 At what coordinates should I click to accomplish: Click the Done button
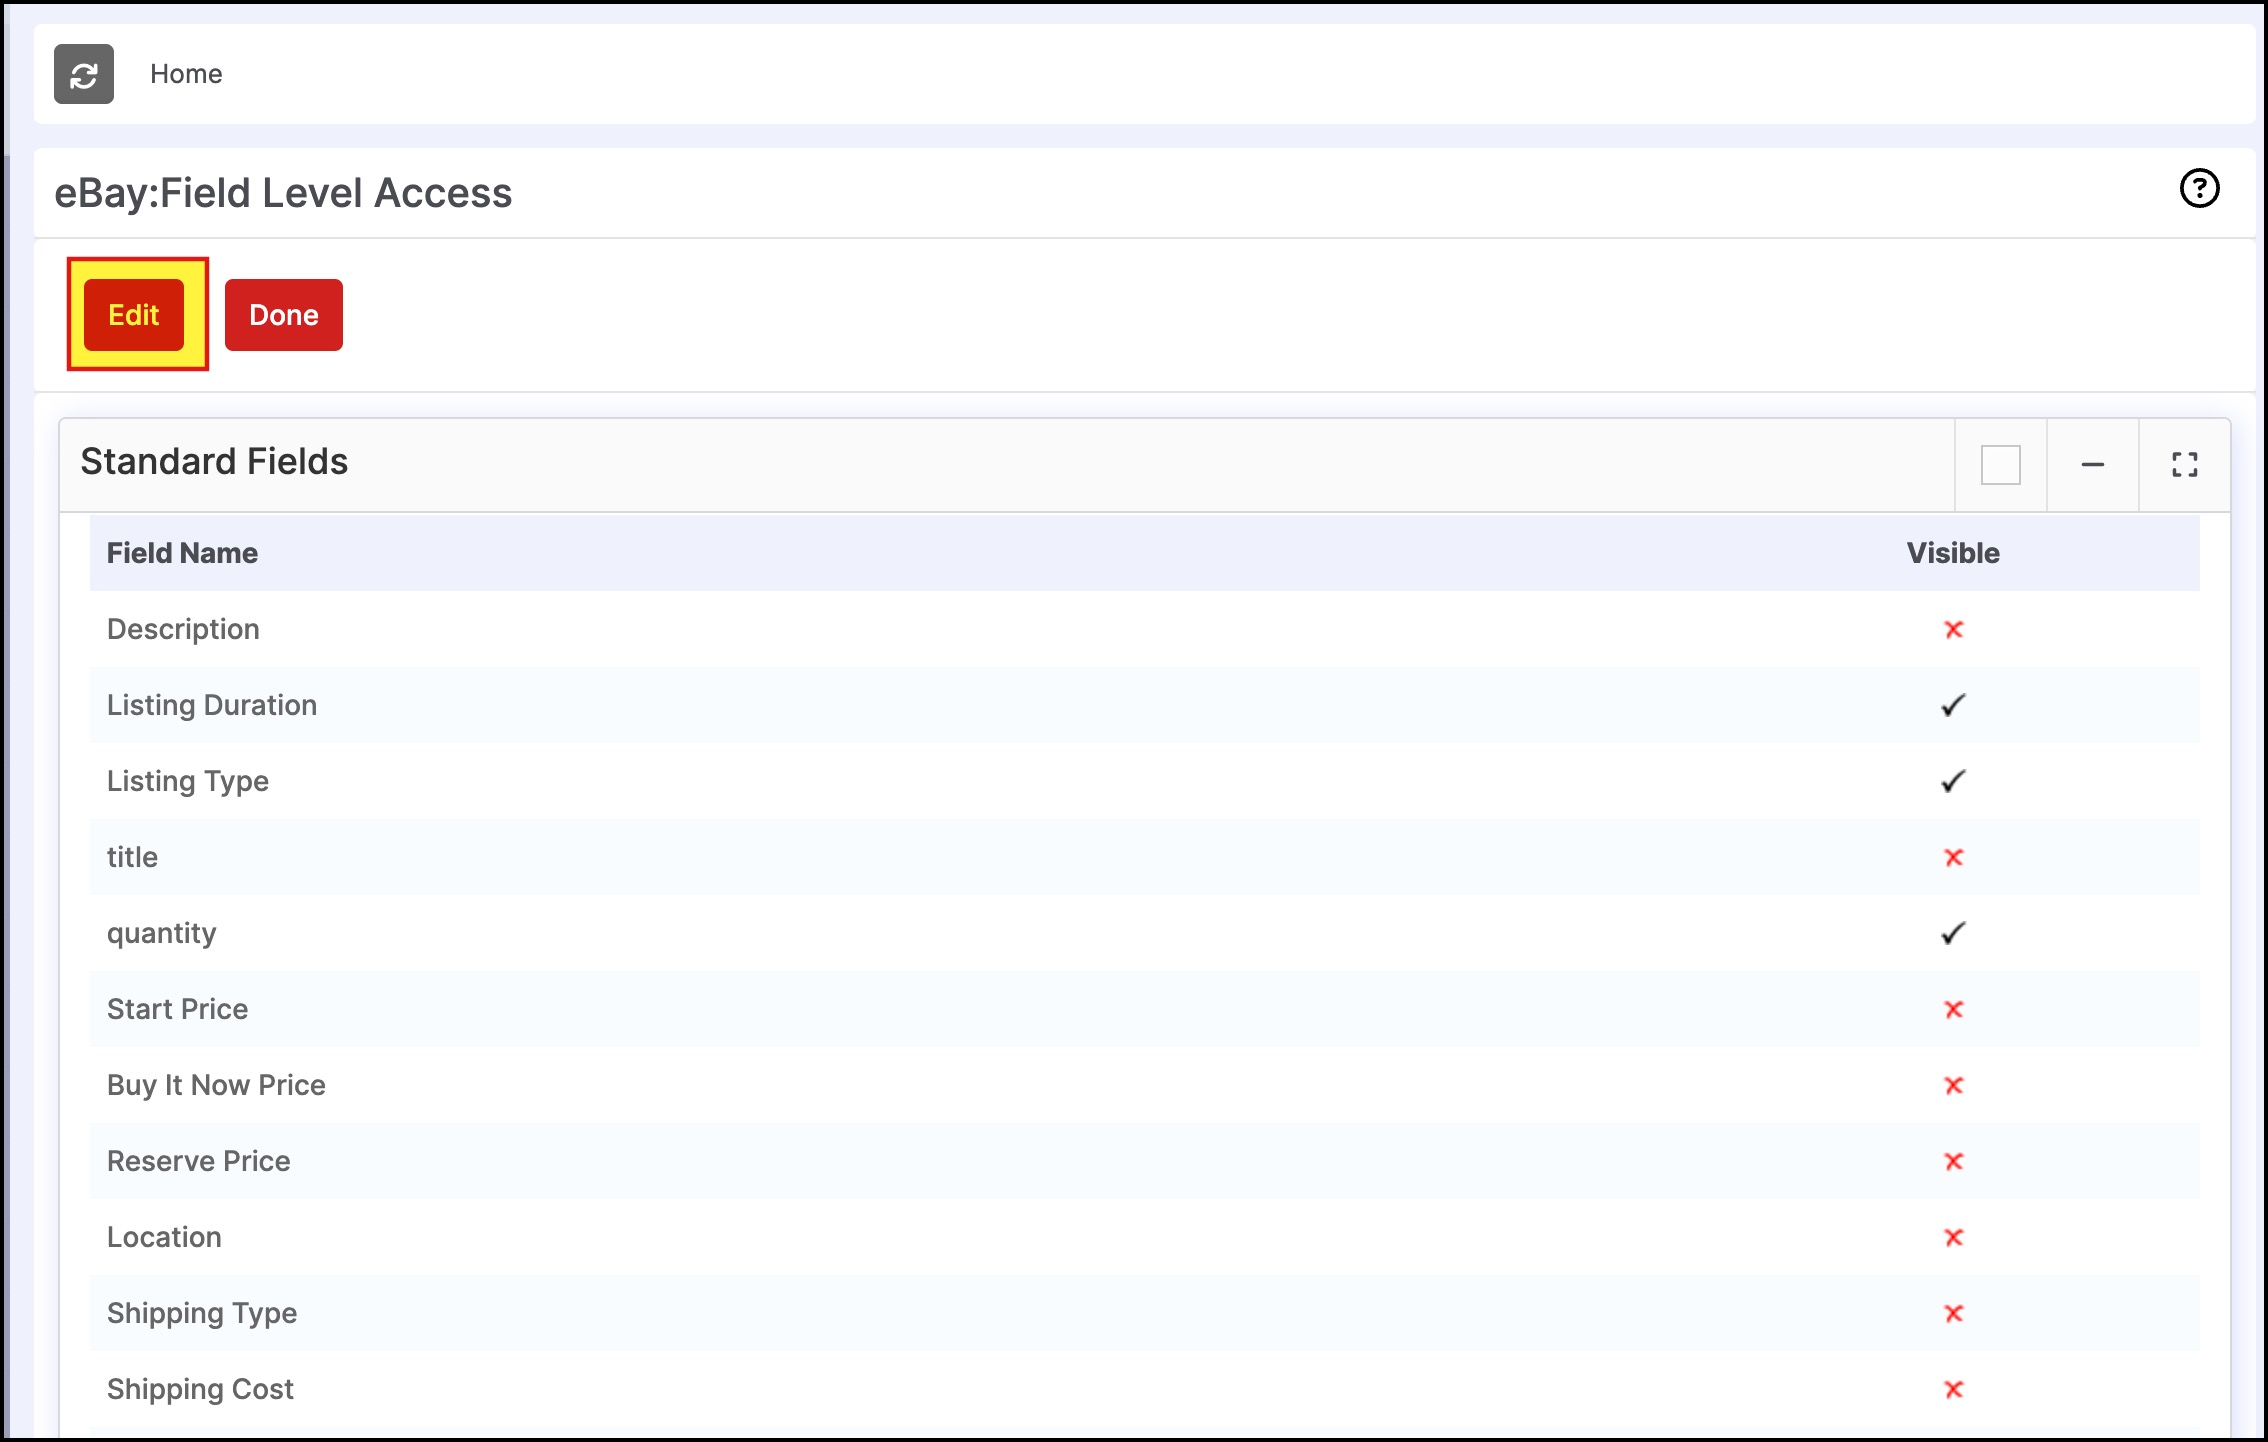point(284,315)
